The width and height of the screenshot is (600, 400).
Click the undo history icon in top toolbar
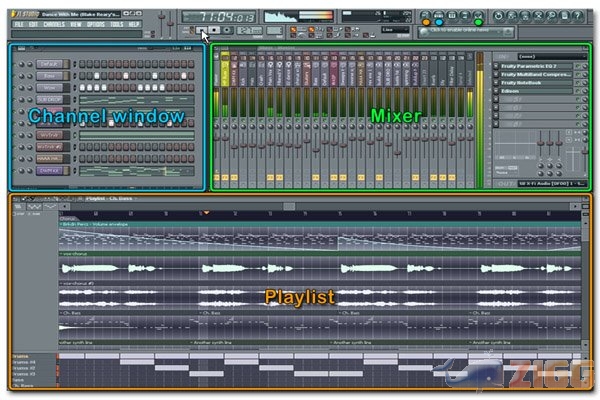click(498, 16)
